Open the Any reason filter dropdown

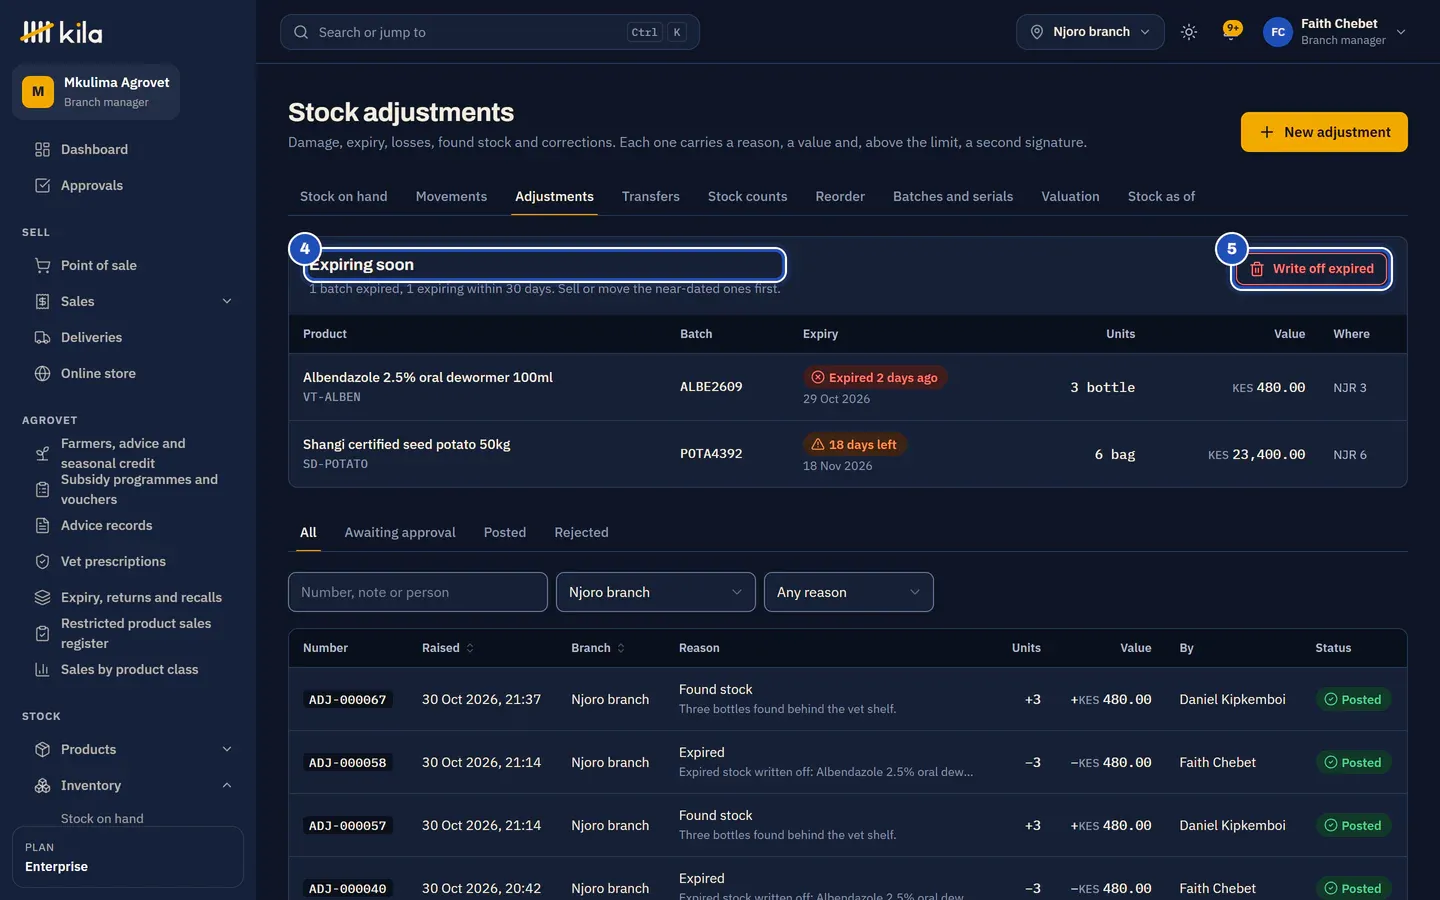pyautogui.click(x=848, y=592)
